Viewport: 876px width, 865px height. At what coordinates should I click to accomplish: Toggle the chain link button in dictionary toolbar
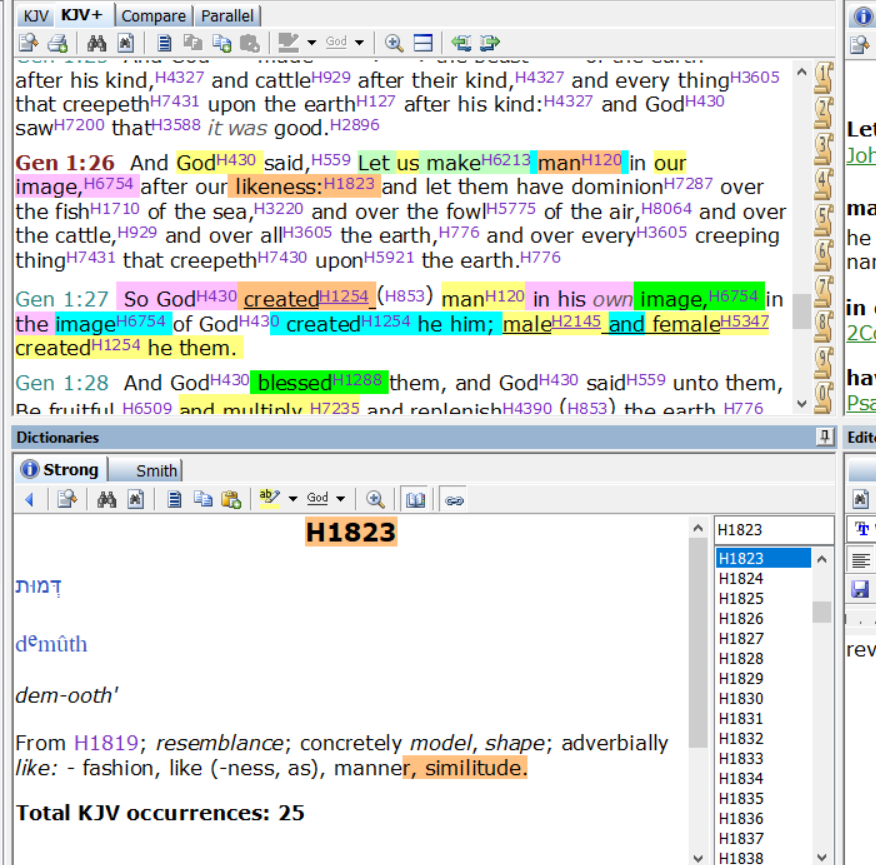point(454,500)
